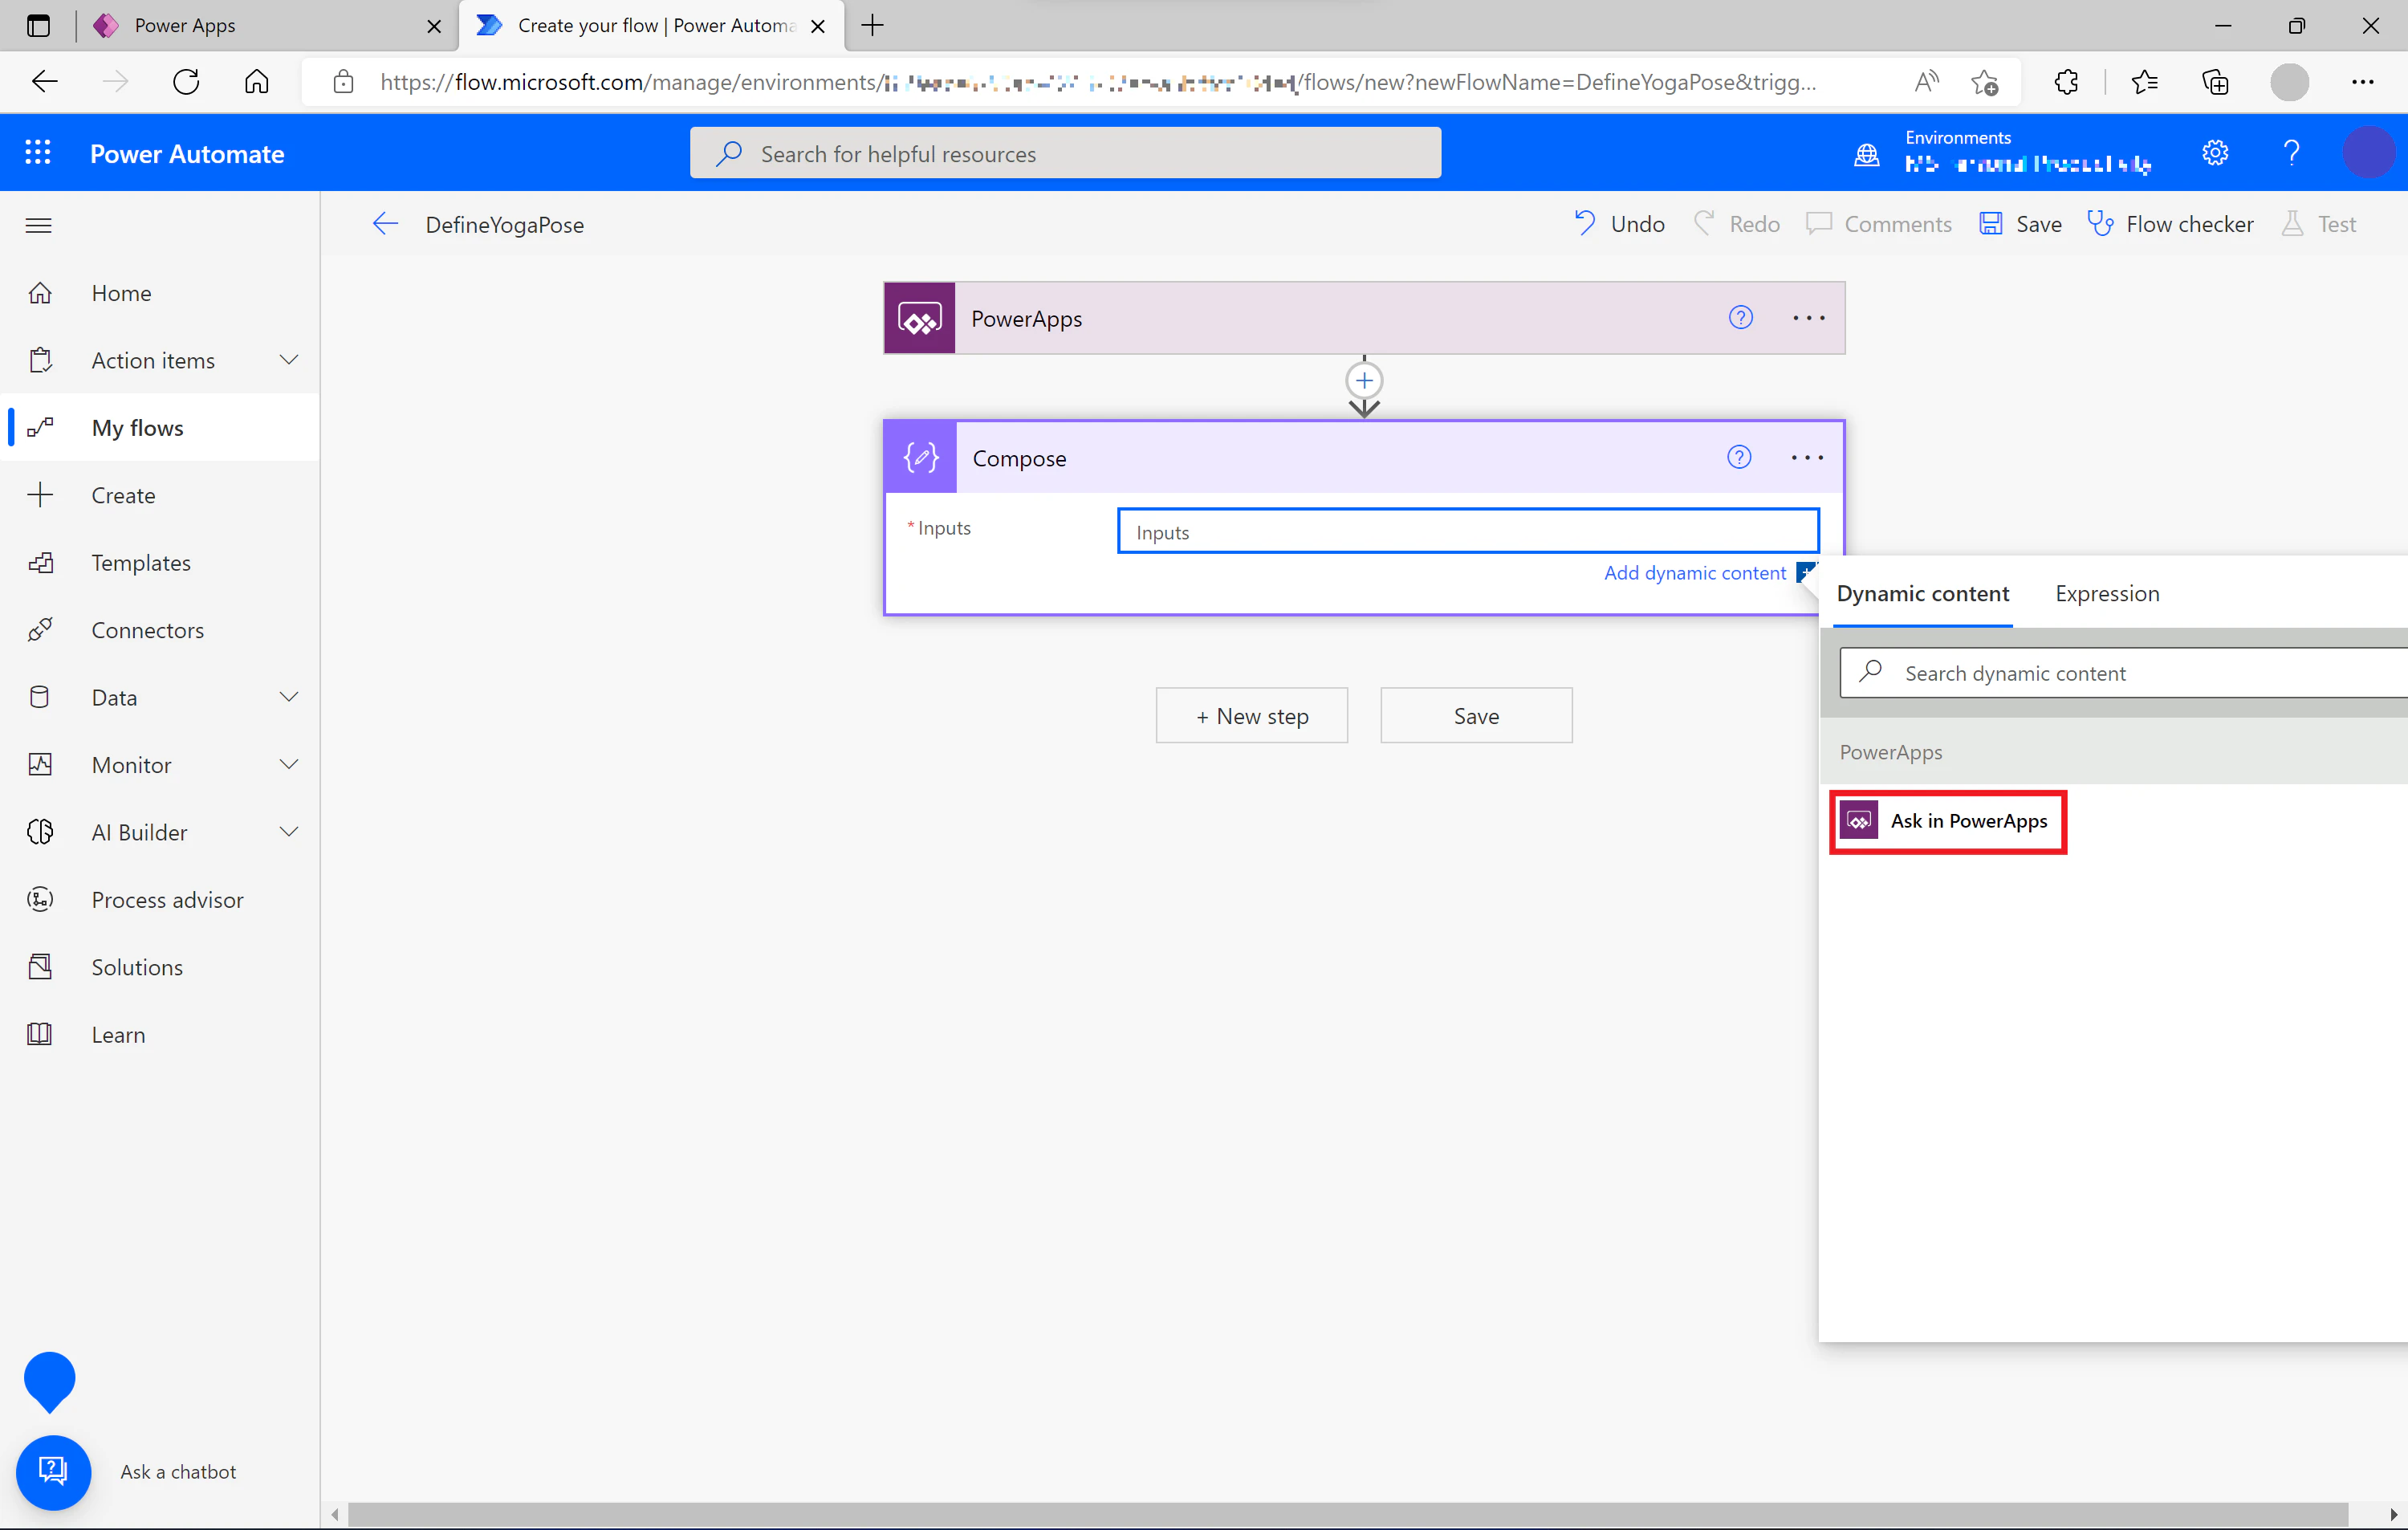The height and width of the screenshot is (1530, 2408).
Task: Open PowerApps trigger ellipsis menu
Action: click(1808, 318)
